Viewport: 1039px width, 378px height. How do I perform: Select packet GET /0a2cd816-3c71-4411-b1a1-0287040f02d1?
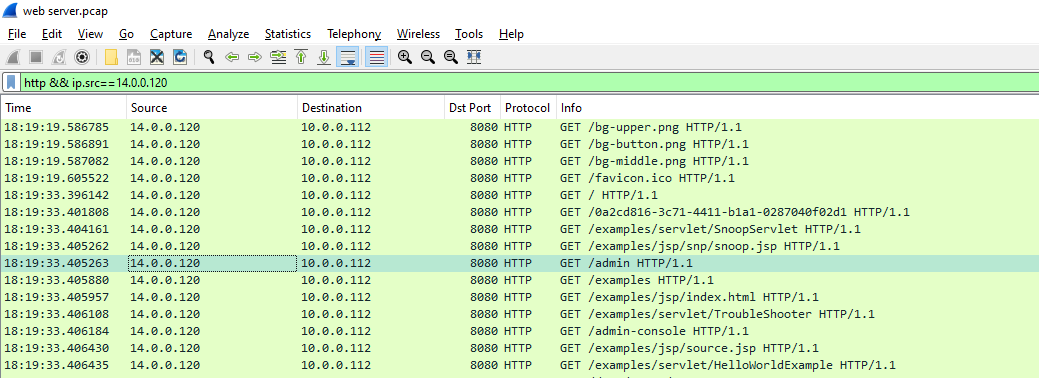tap(520, 212)
